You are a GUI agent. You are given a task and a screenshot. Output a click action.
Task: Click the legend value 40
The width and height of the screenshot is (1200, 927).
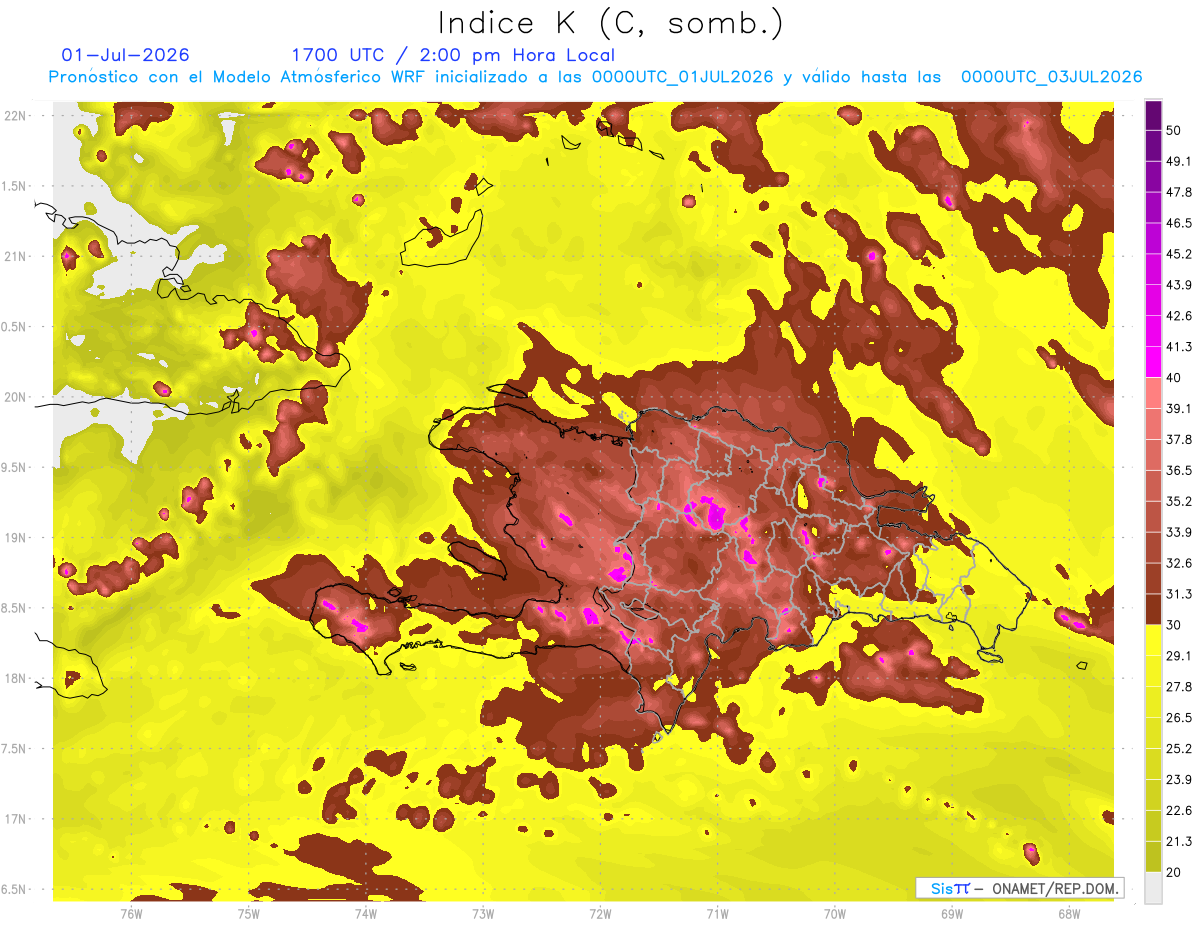click(1174, 377)
